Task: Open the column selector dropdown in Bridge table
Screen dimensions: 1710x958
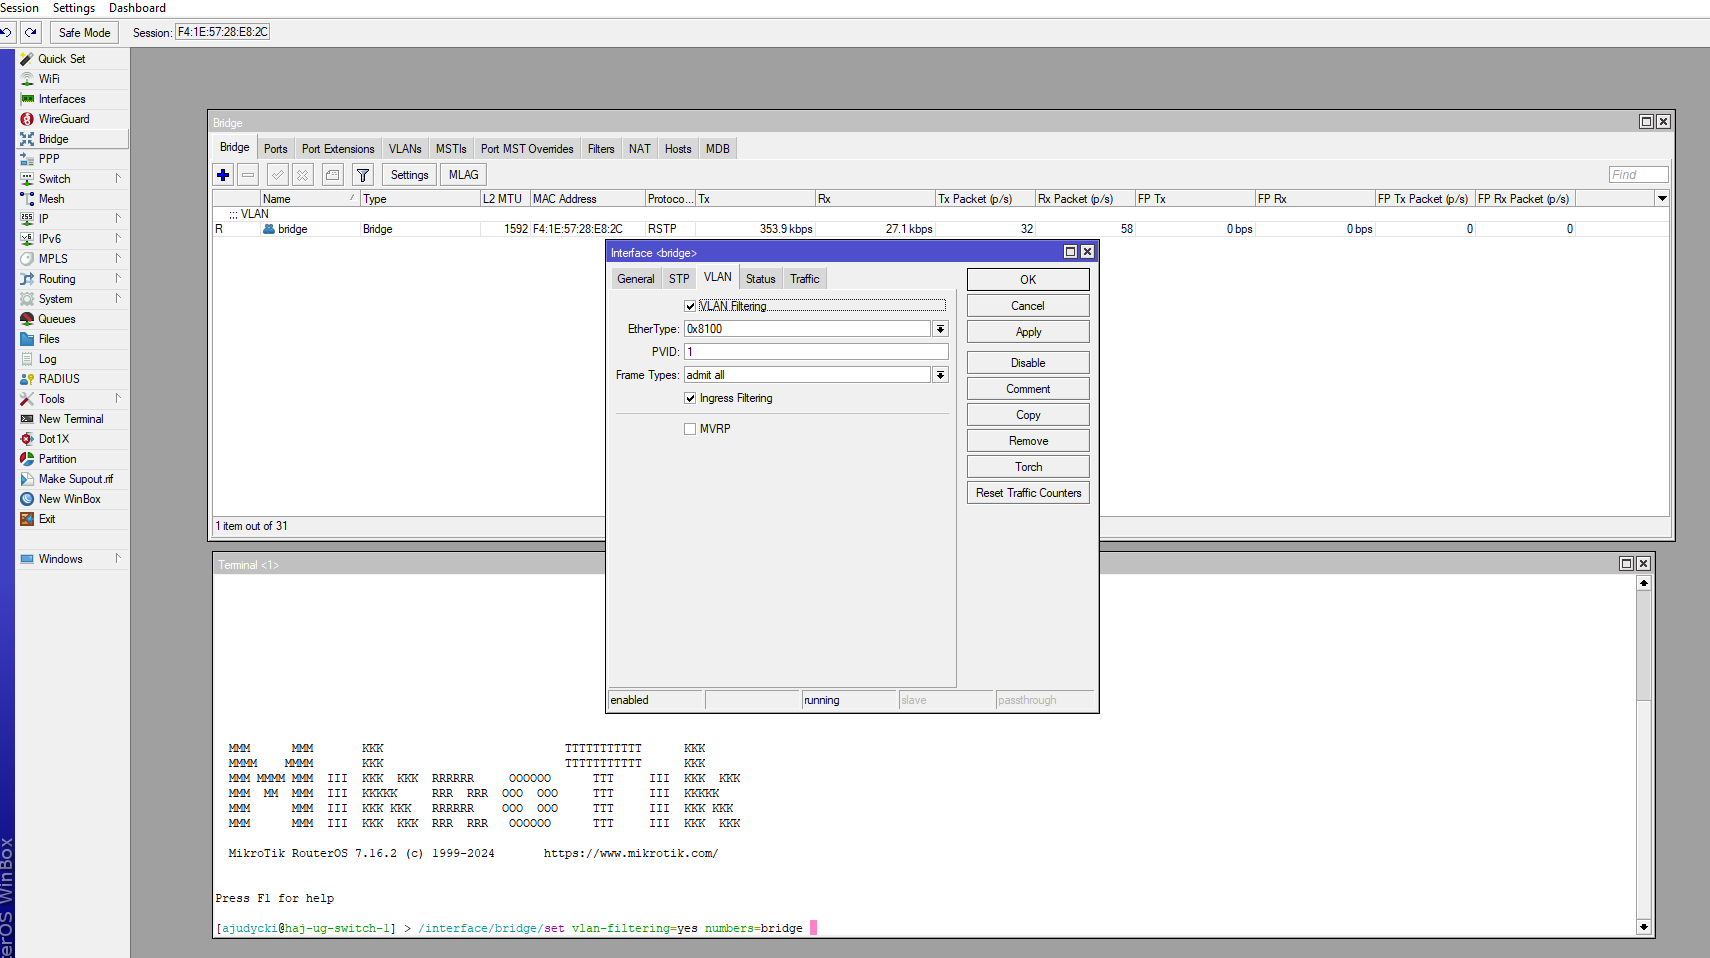Action: (x=1662, y=199)
